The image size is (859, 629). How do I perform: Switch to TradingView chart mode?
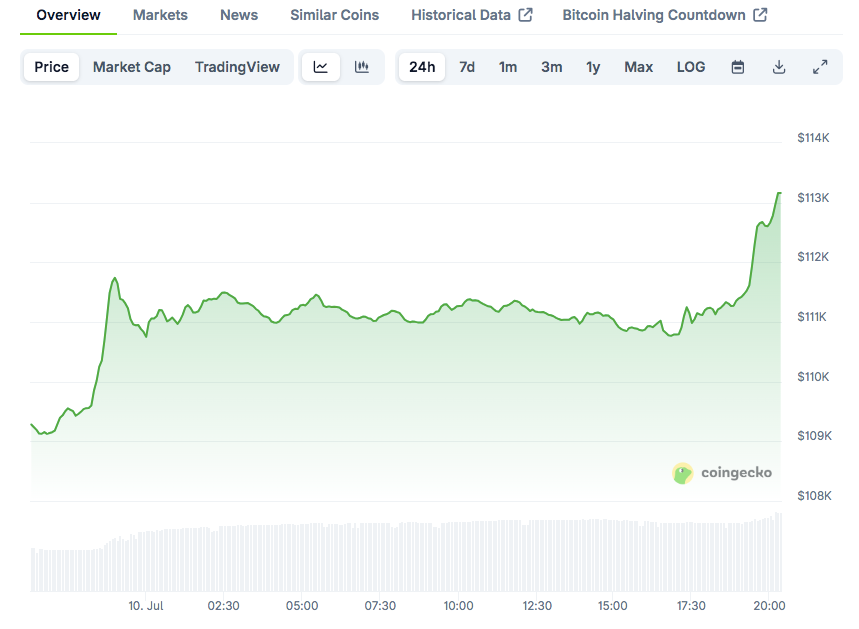(237, 67)
